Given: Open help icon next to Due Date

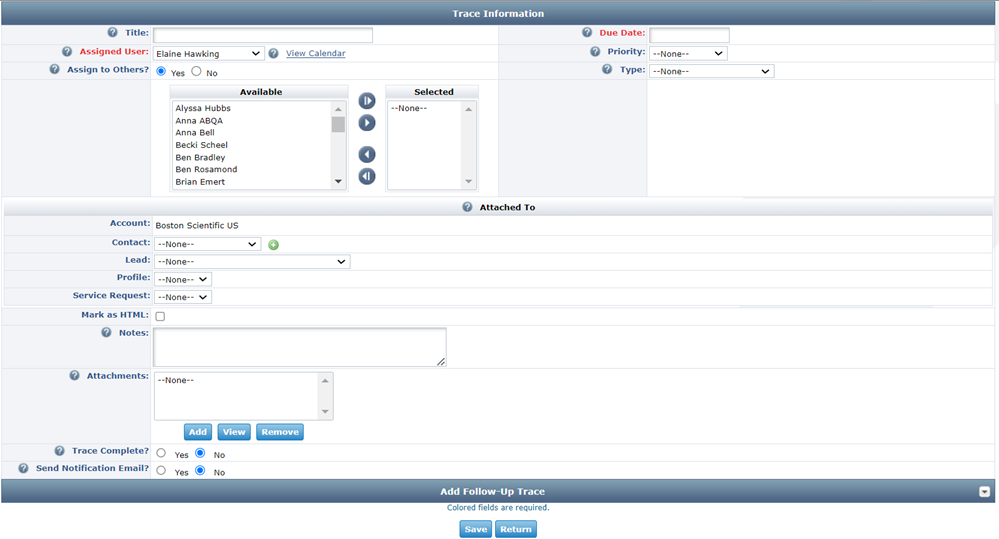Looking at the screenshot, I should click(x=587, y=32).
